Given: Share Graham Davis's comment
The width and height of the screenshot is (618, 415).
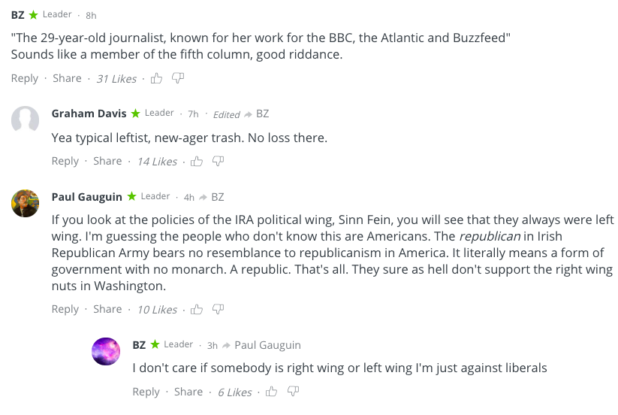Looking at the screenshot, I should (x=107, y=161).
